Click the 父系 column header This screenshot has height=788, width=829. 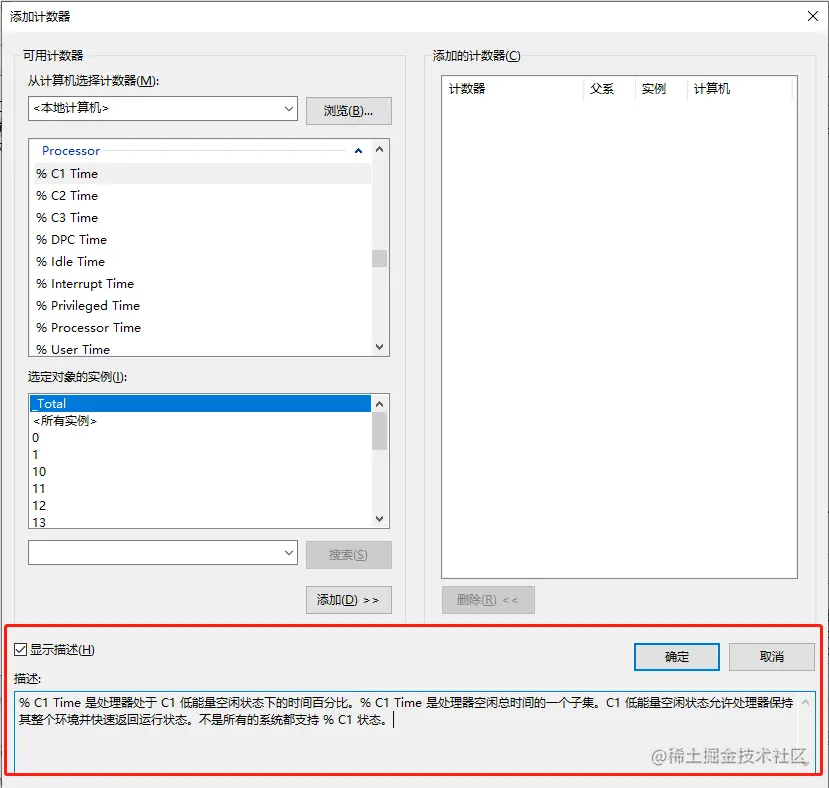pos(604,88)
